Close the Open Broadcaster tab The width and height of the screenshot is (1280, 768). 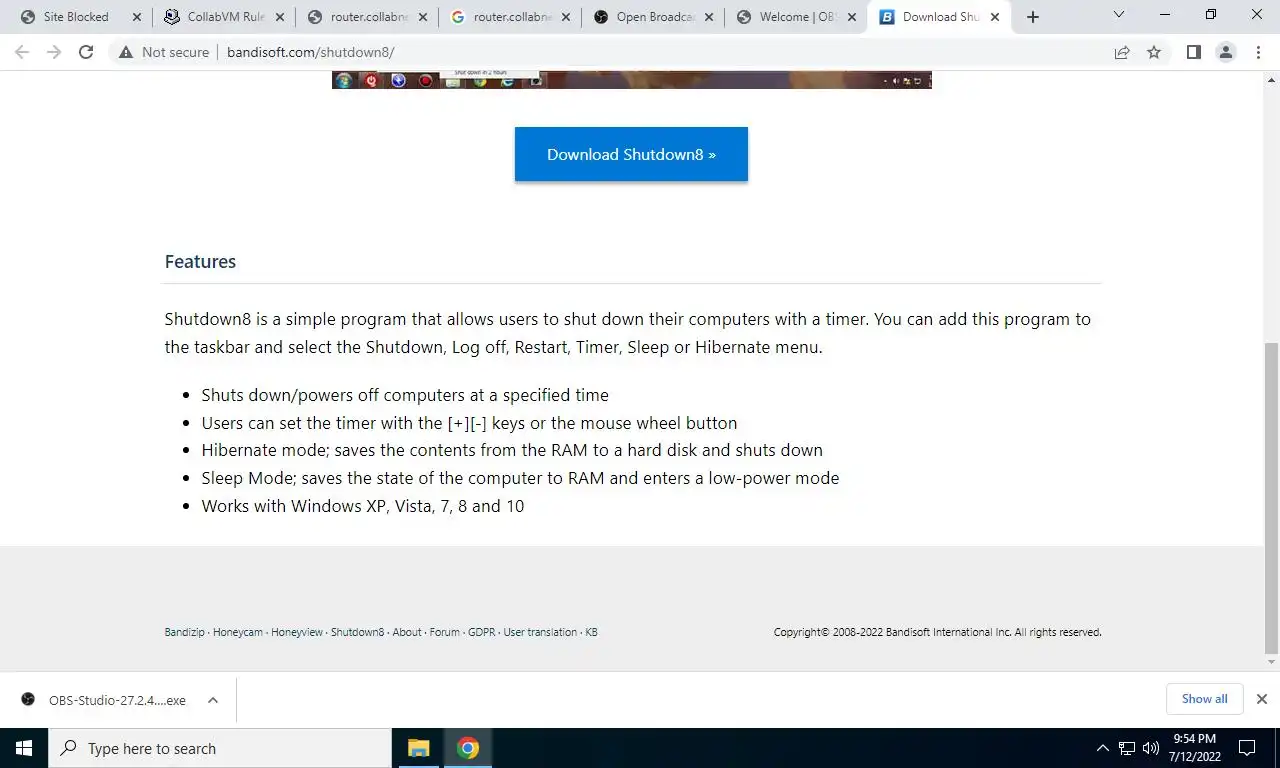(x=709, y=17)
